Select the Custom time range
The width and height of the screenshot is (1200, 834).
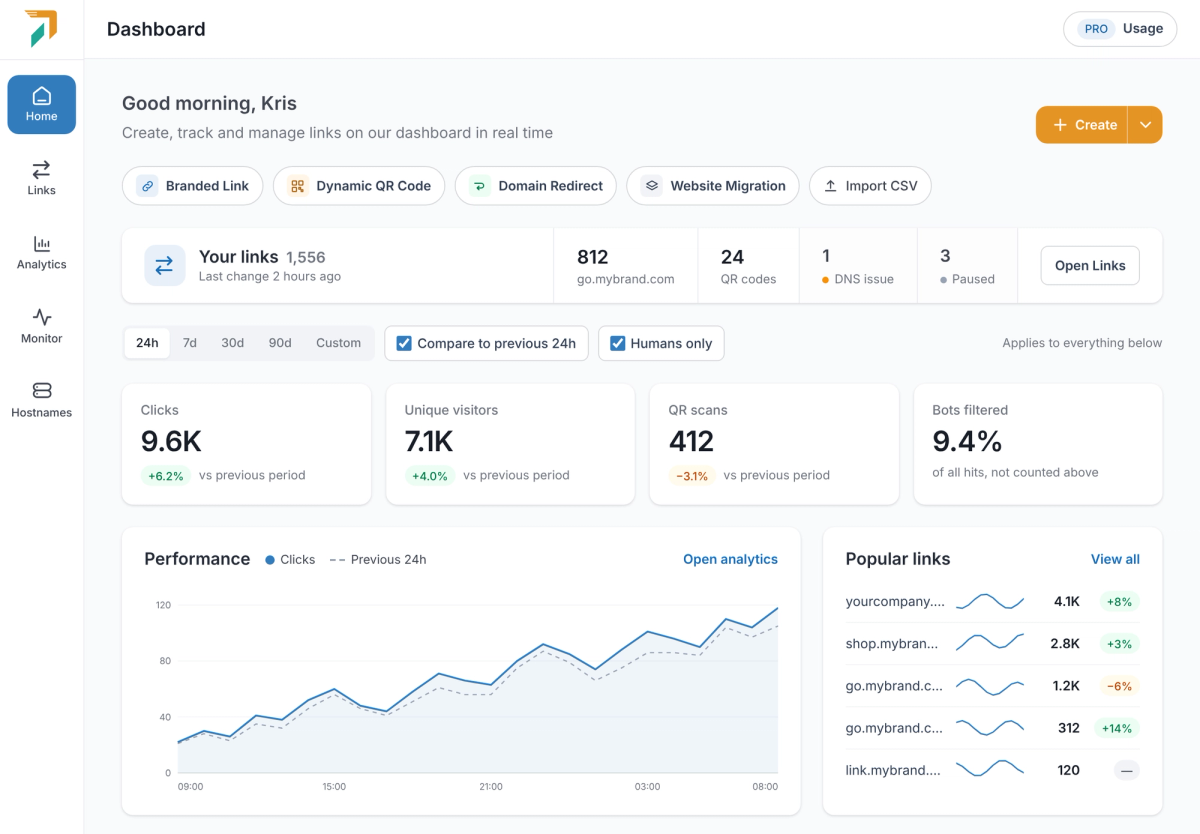(338, 343)
